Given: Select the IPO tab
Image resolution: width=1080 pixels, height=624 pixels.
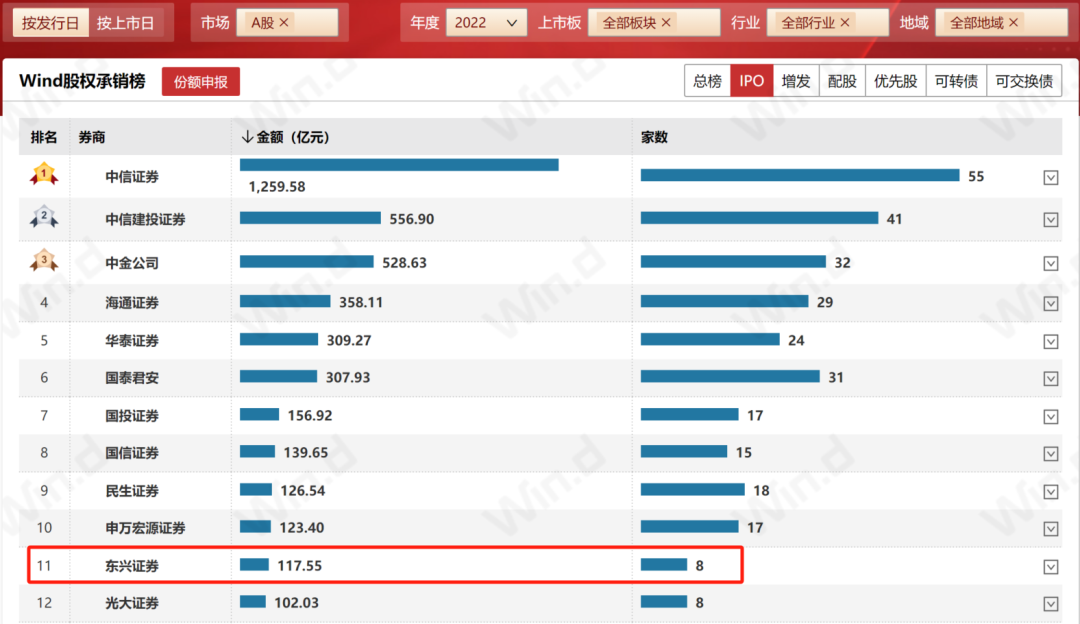Looking at the screenshot, I should (751, 81).
